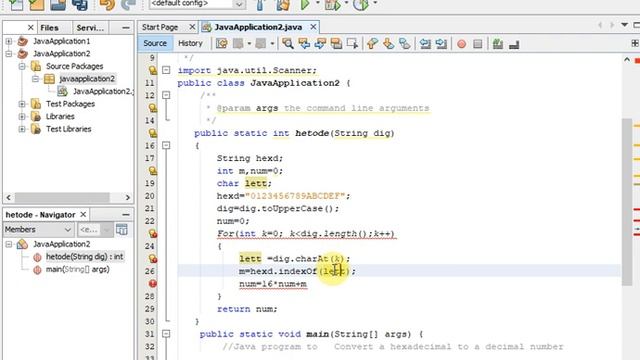Click Clean and Build Project icon
The height and width of the screenshot is (360, 640).
pyautogui.click(x=283, y=5)
